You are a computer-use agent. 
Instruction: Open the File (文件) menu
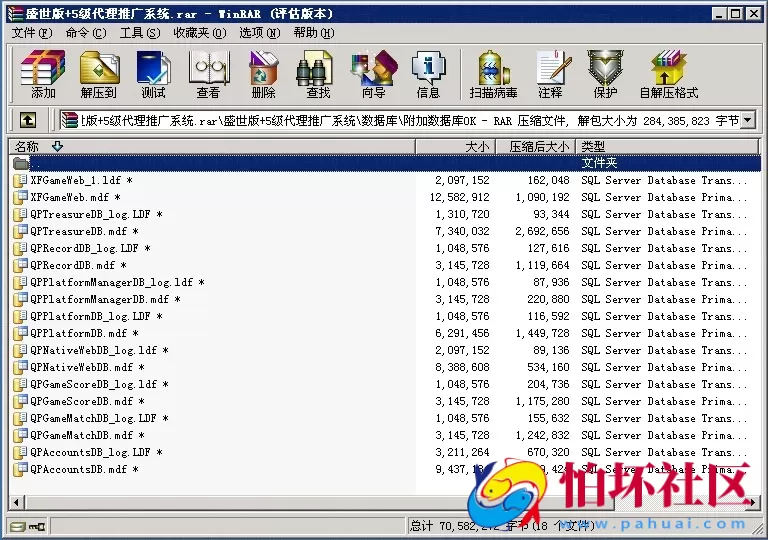[32, 33]
